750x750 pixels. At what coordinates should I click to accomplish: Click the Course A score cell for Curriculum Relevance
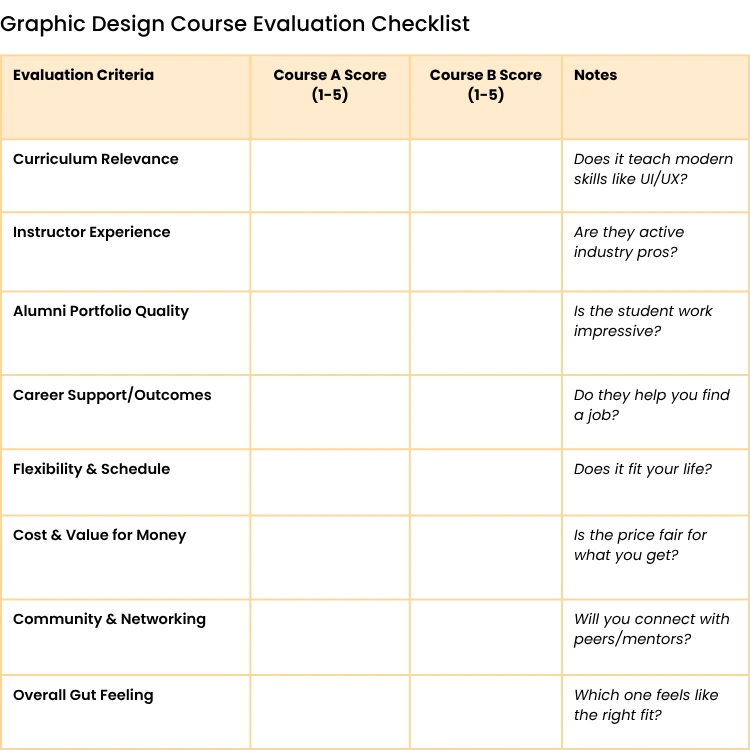tap(330, 175)
